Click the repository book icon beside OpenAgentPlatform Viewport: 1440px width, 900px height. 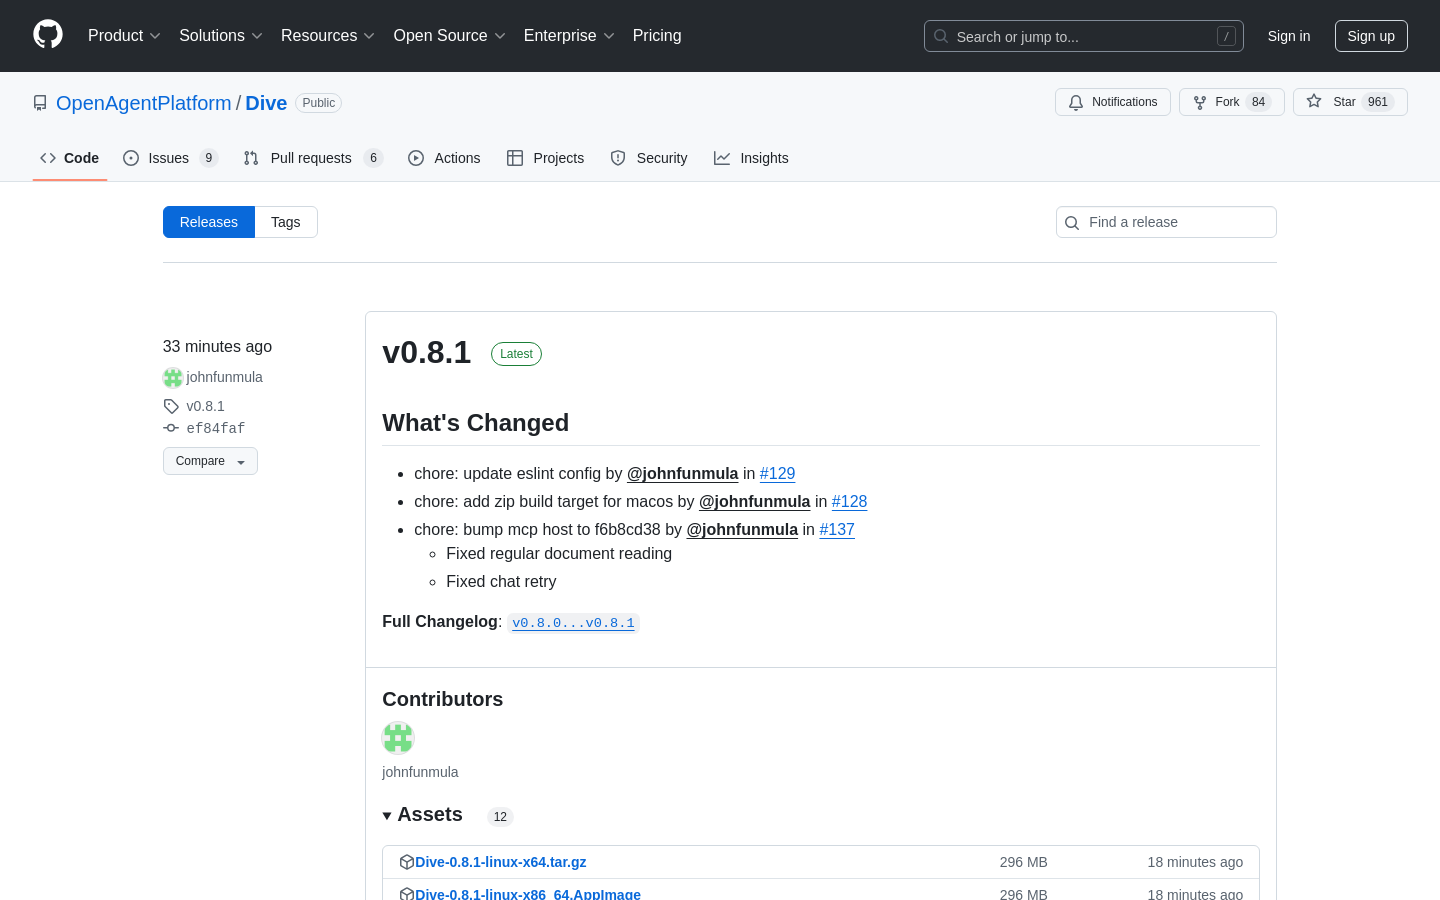pyautogui.click(x=40, y=103)
